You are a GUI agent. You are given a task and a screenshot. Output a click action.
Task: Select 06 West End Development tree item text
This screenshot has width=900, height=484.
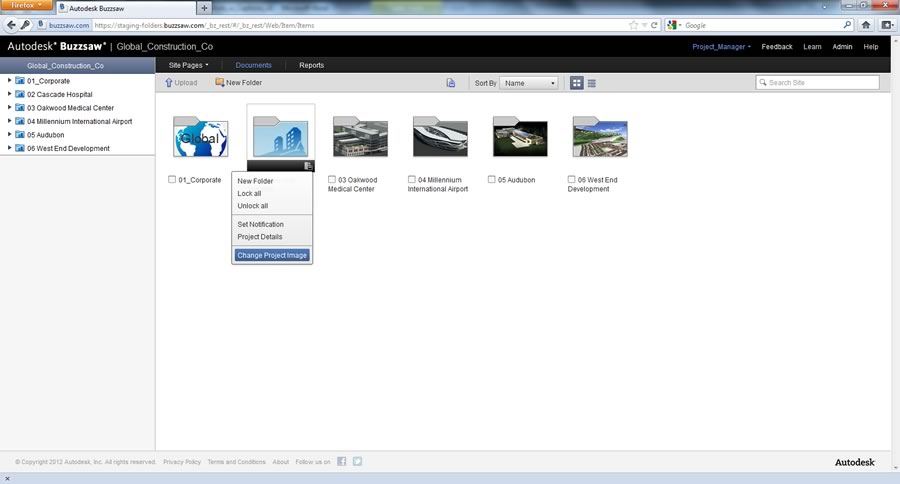68,148
